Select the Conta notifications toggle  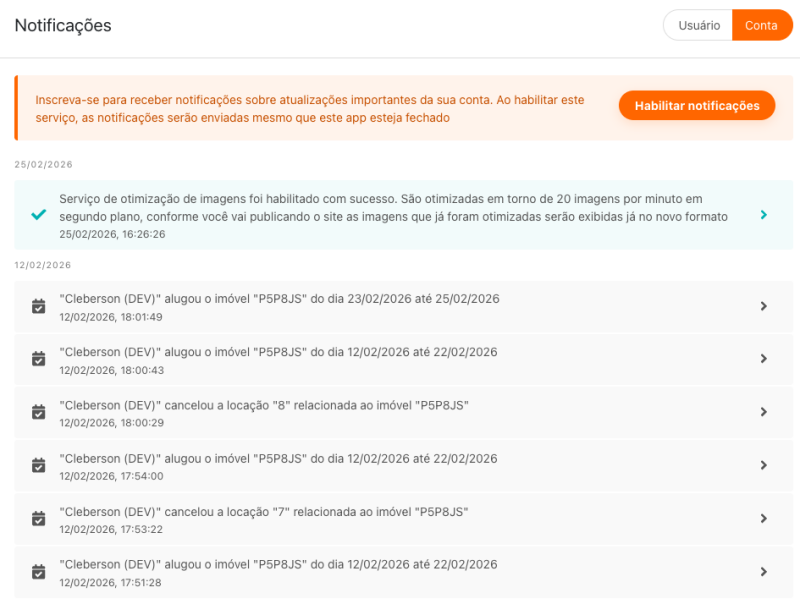tap(761, 25)
